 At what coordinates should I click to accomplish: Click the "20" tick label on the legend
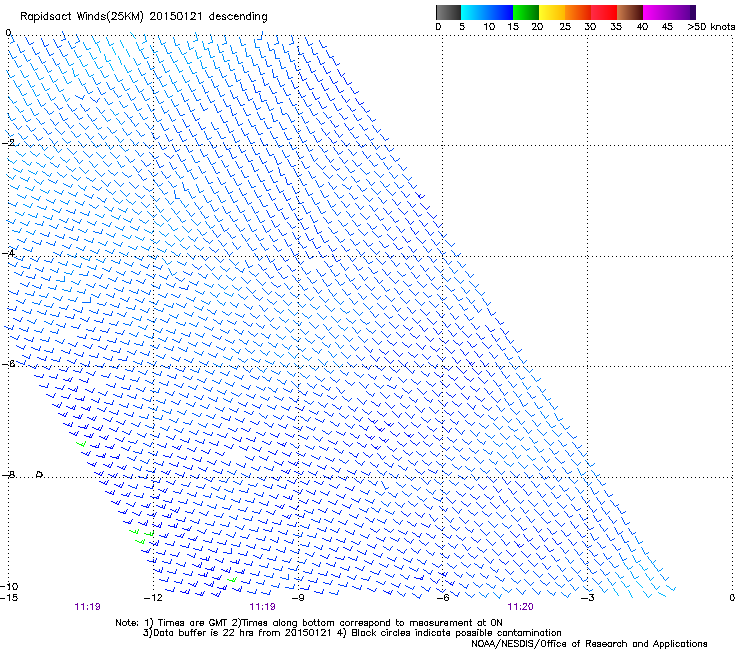[537, 27]
